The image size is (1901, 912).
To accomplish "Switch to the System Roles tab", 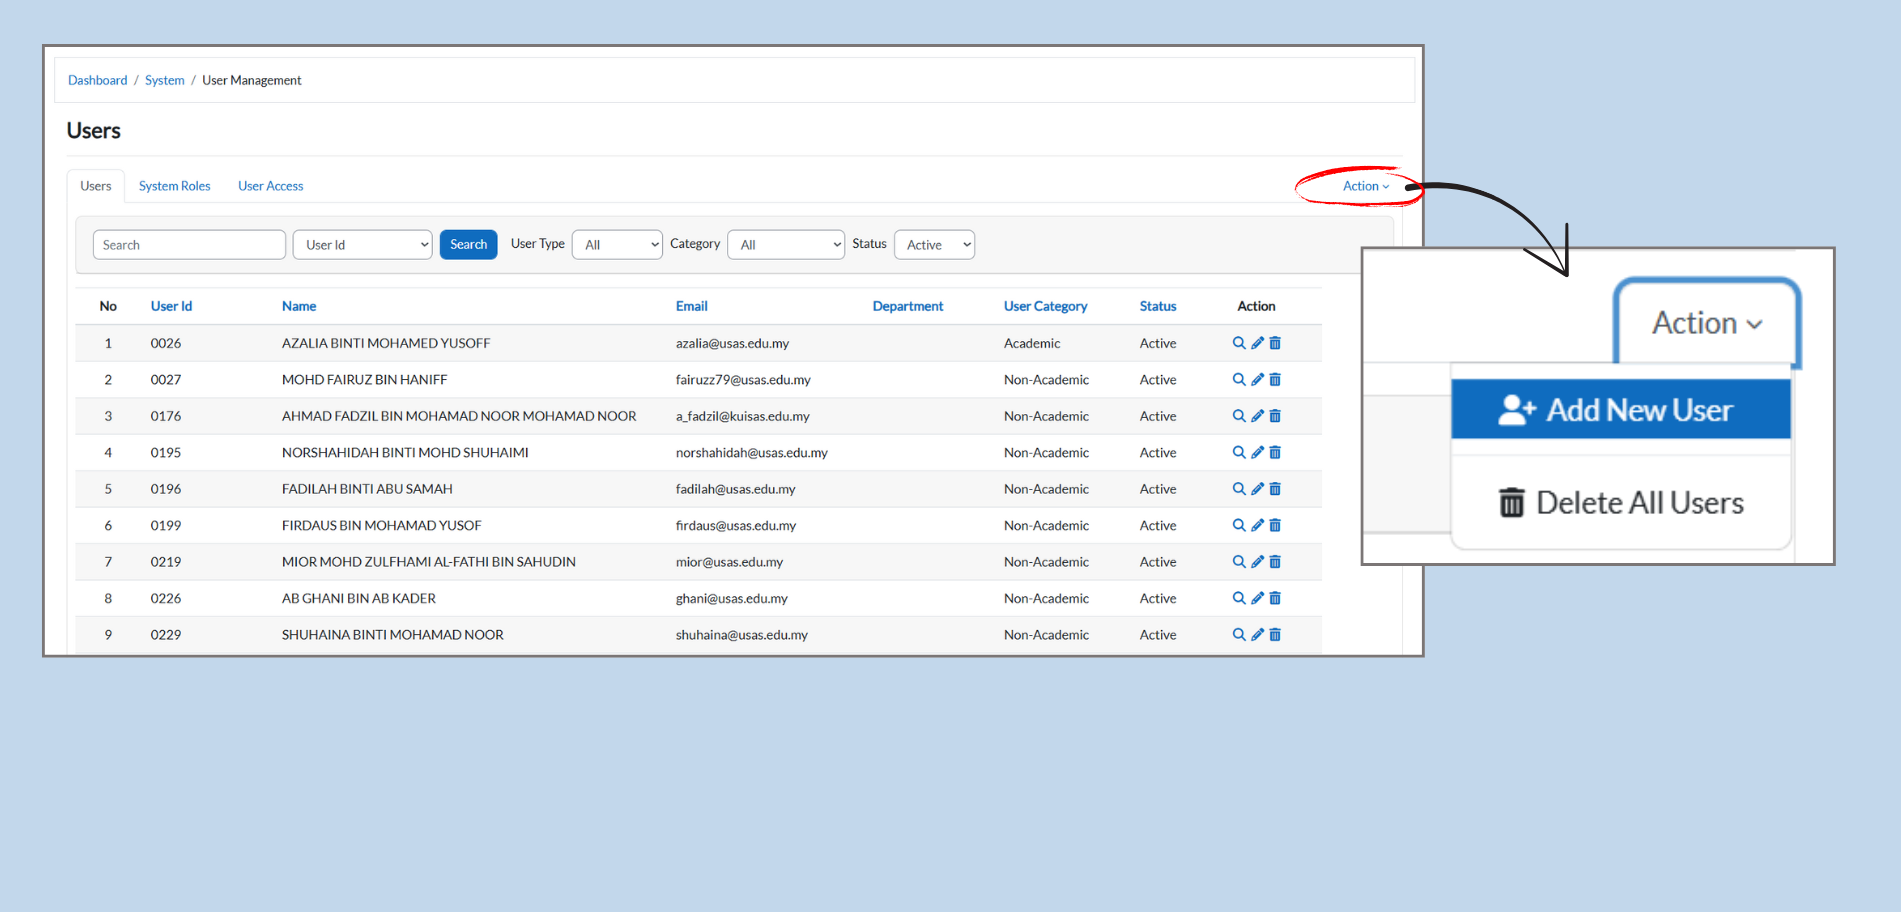I will coord(174,186).
